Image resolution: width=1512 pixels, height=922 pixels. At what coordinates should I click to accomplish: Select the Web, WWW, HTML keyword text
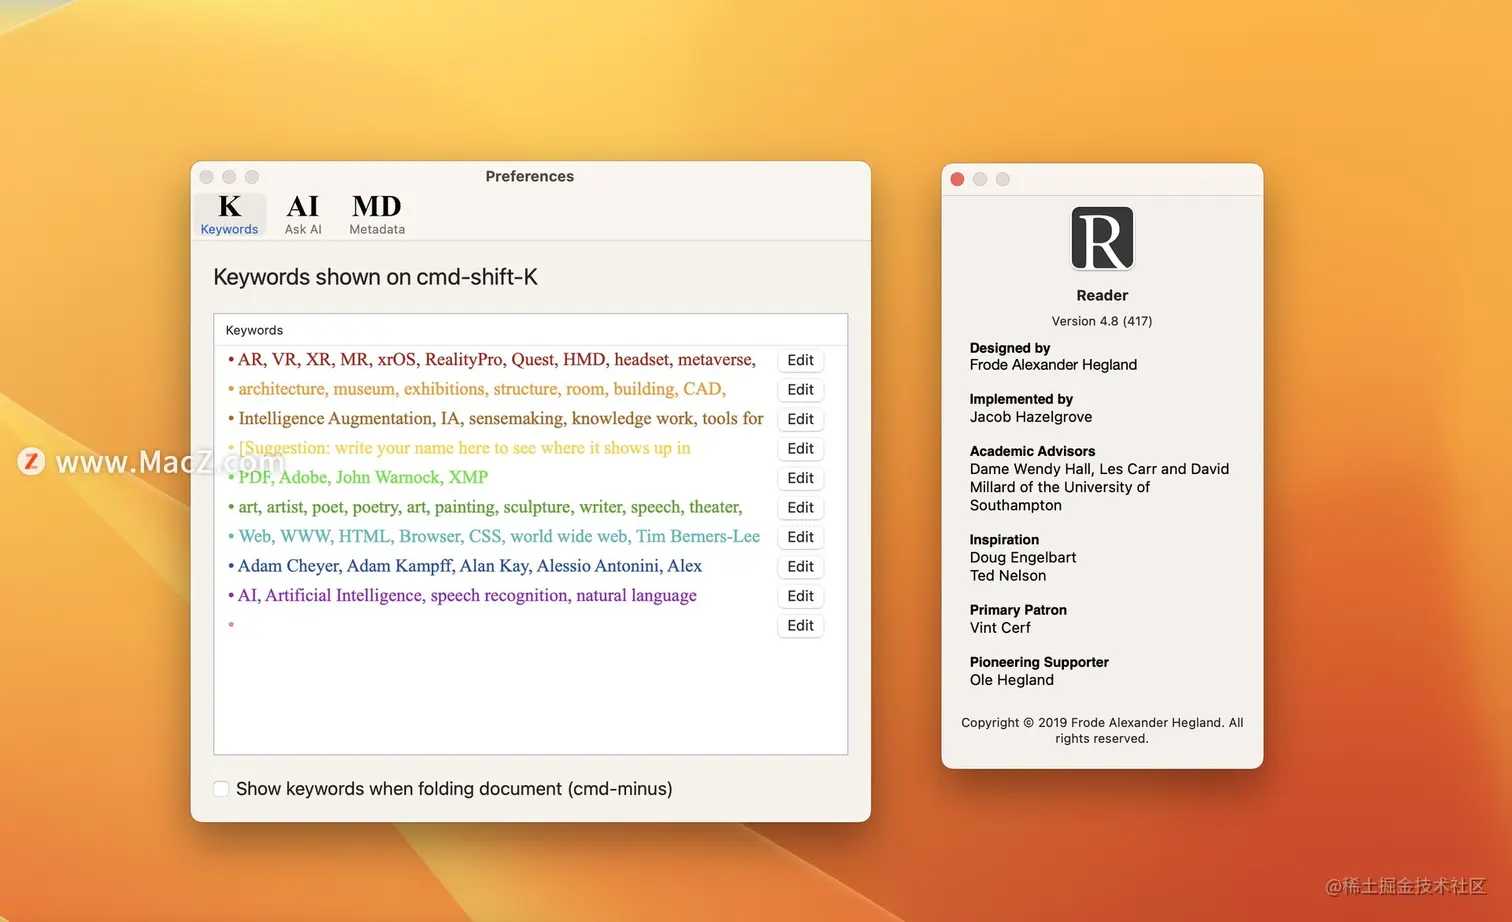499,537
